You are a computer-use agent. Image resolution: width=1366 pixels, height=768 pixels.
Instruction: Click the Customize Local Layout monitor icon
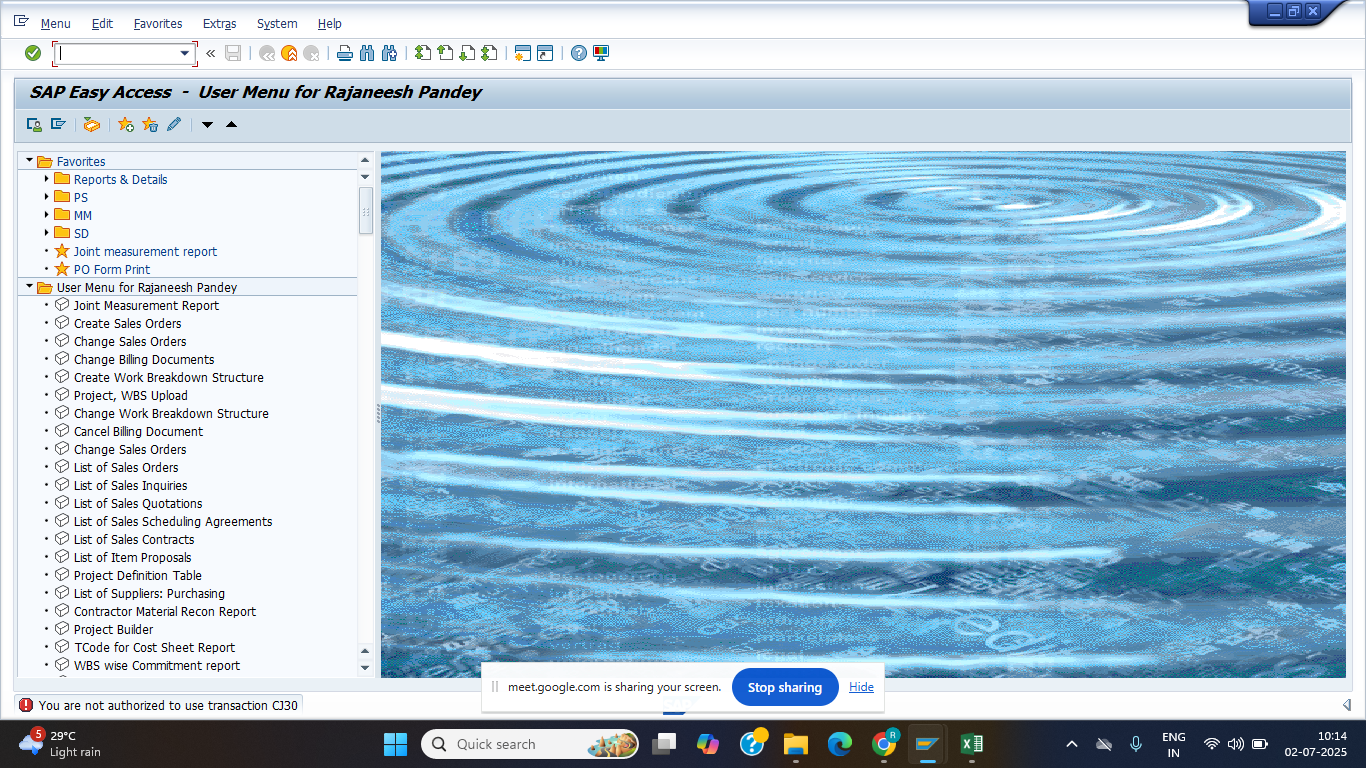601,53
